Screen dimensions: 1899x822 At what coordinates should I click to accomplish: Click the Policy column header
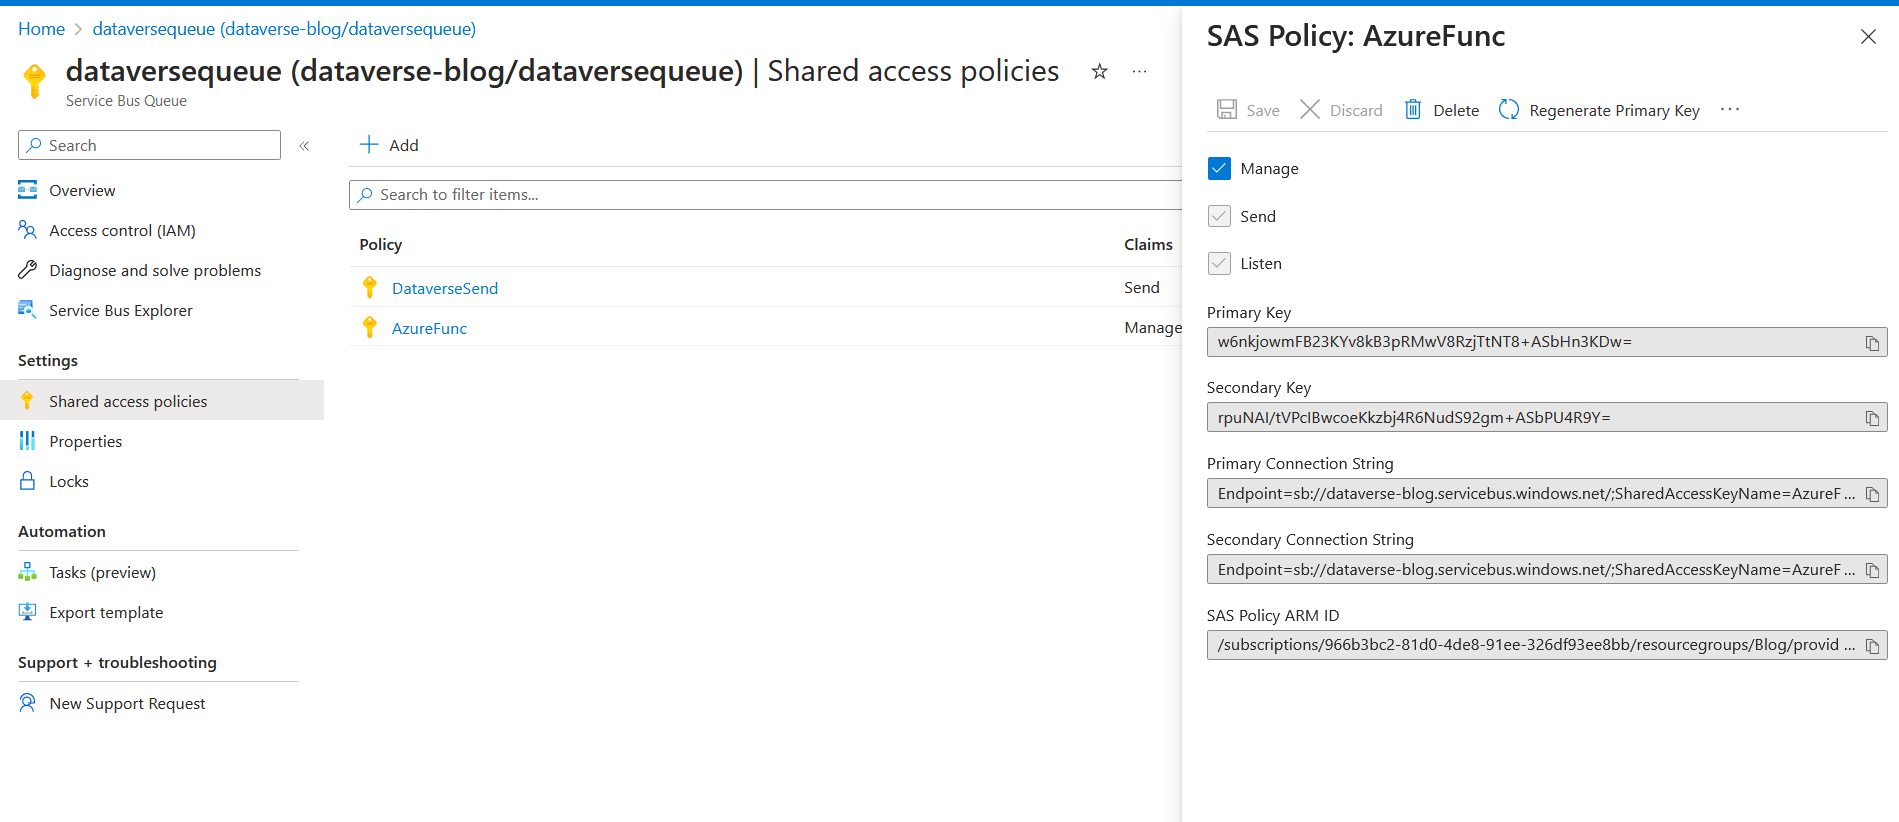coord(380,244)
